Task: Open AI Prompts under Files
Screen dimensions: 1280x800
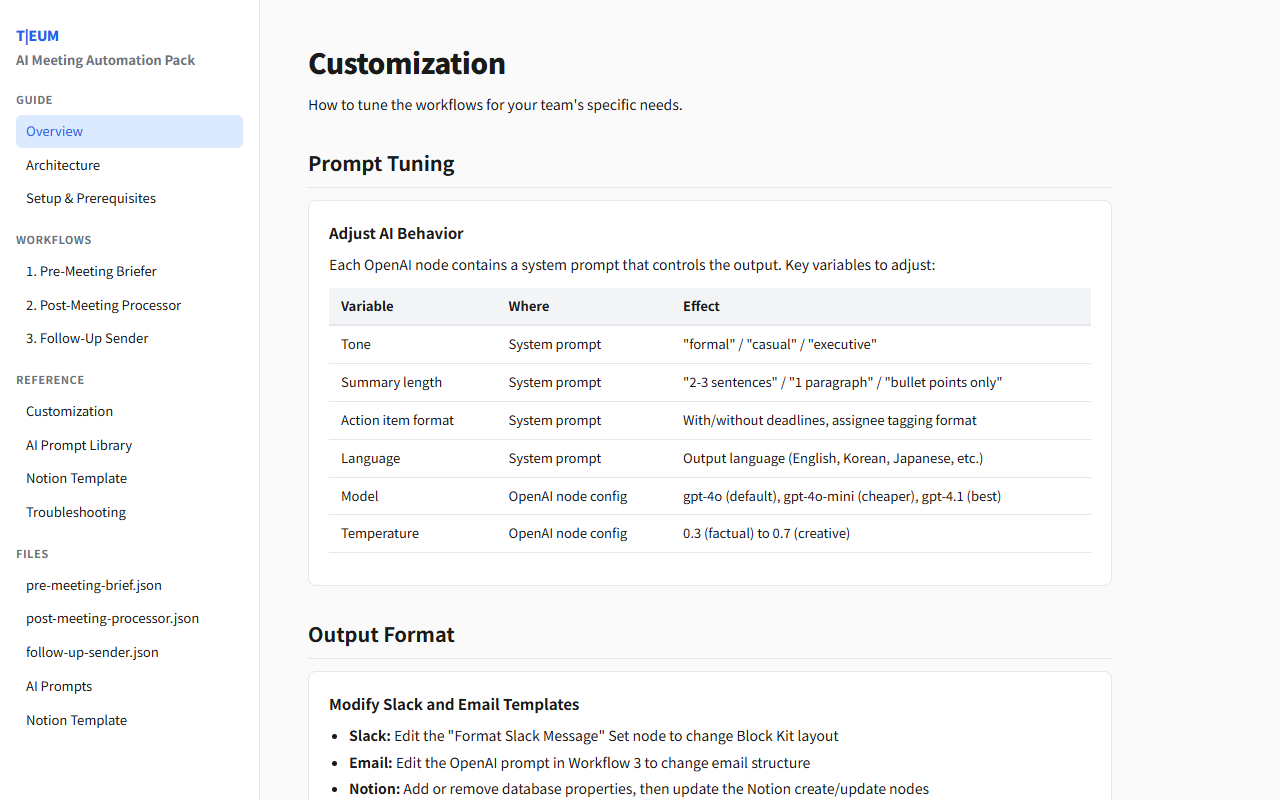Action: [x=58, y=686]
